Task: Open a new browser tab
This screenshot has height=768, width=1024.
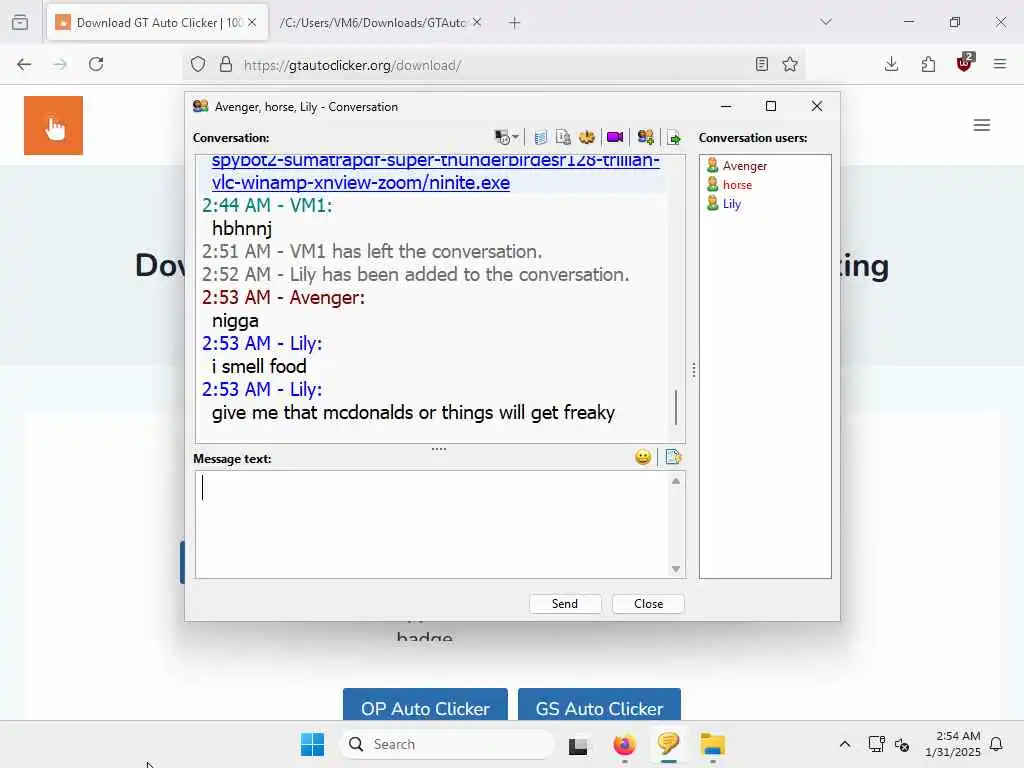Action: coord(515,23)
